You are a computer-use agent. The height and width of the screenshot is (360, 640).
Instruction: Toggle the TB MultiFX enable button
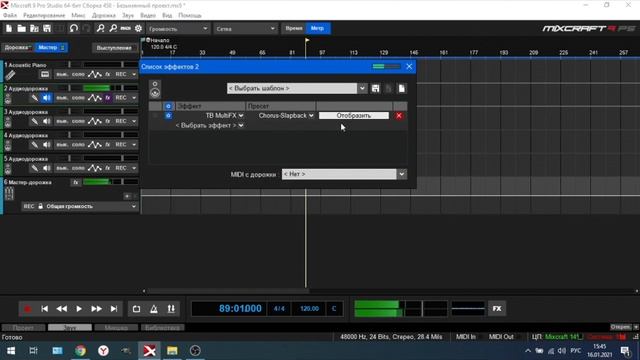[168, 116]
